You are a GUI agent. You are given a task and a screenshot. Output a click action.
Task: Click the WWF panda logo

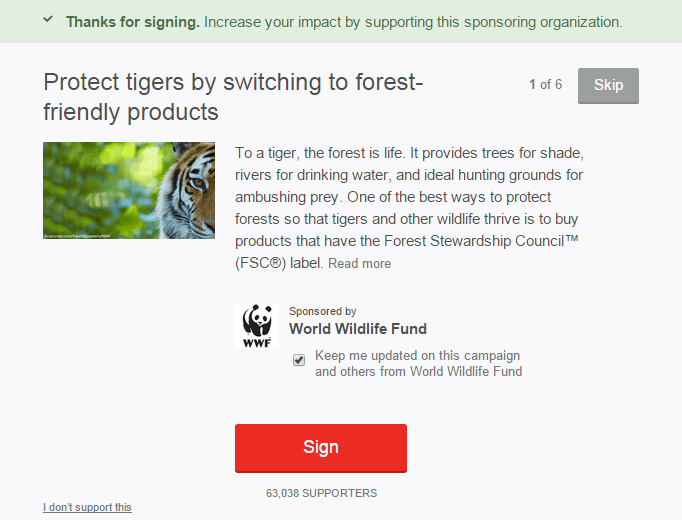click(257, 326)
